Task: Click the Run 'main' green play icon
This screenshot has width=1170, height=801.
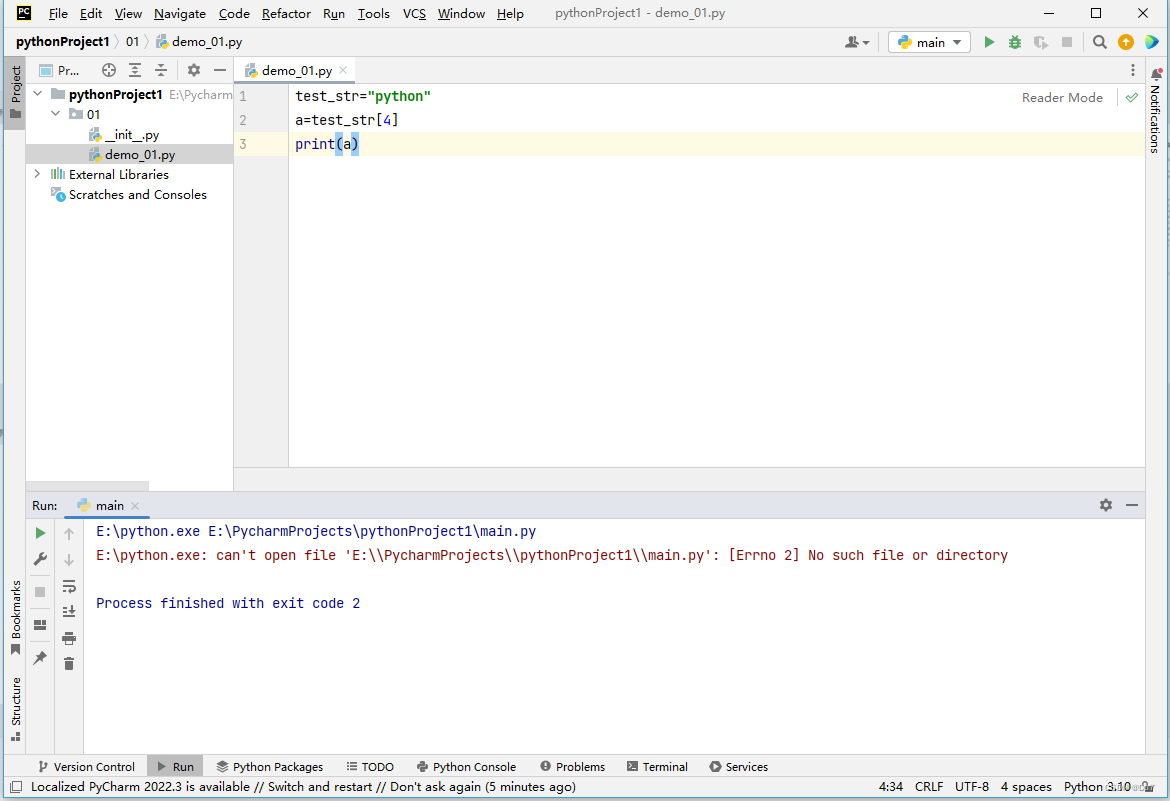Action: pos(989,42)
